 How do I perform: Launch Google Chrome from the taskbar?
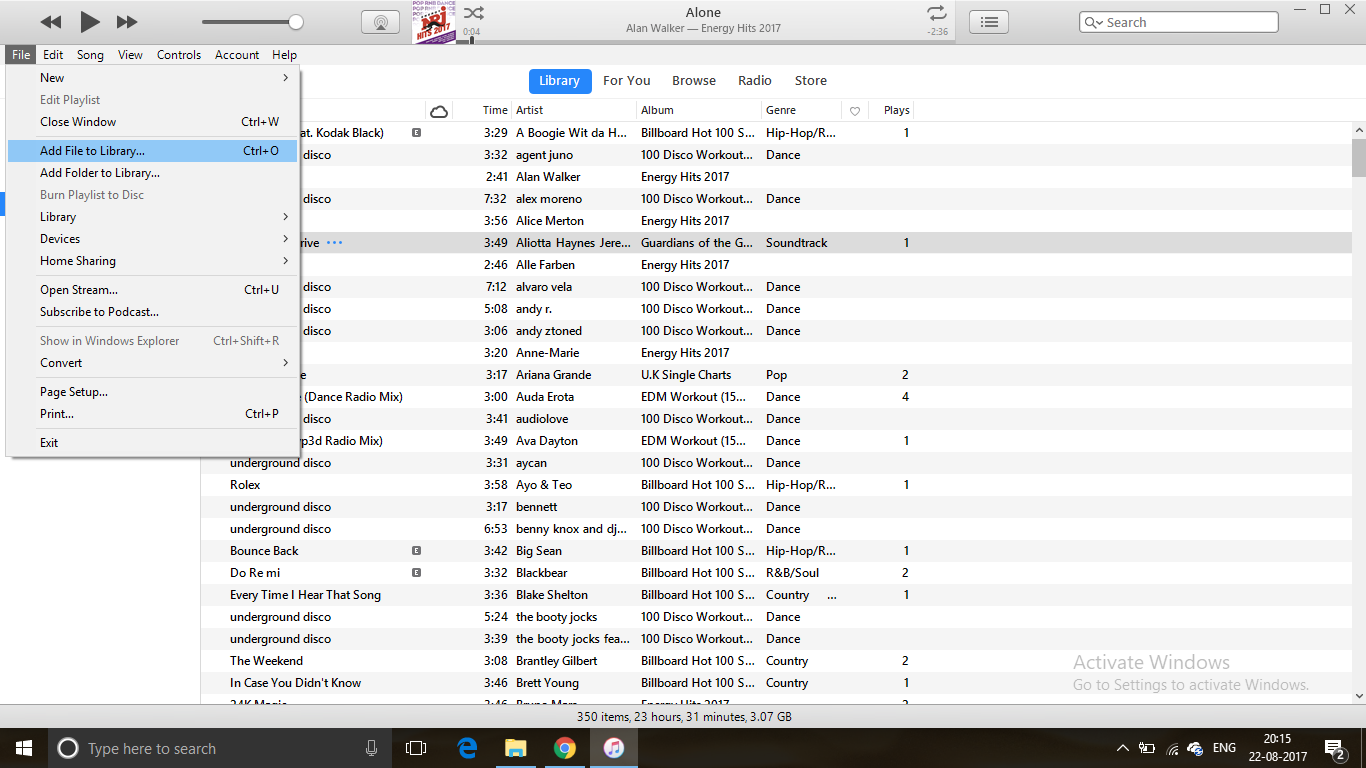click(x=565, y=748)
